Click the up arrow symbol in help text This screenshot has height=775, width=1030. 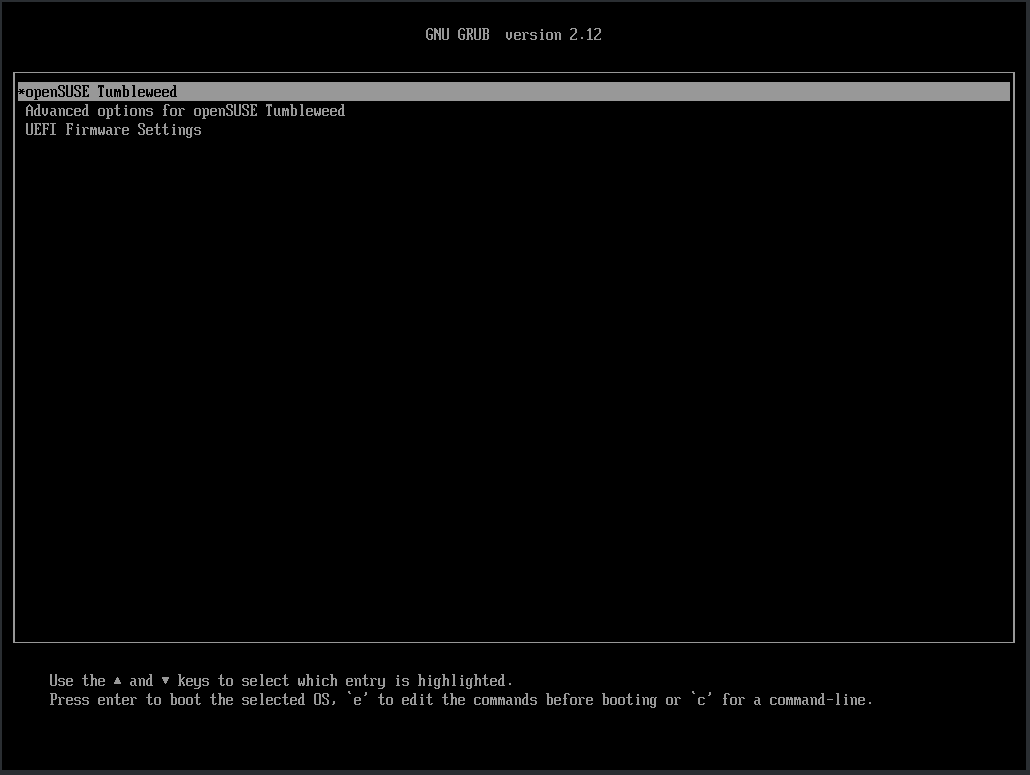[118, 680]
